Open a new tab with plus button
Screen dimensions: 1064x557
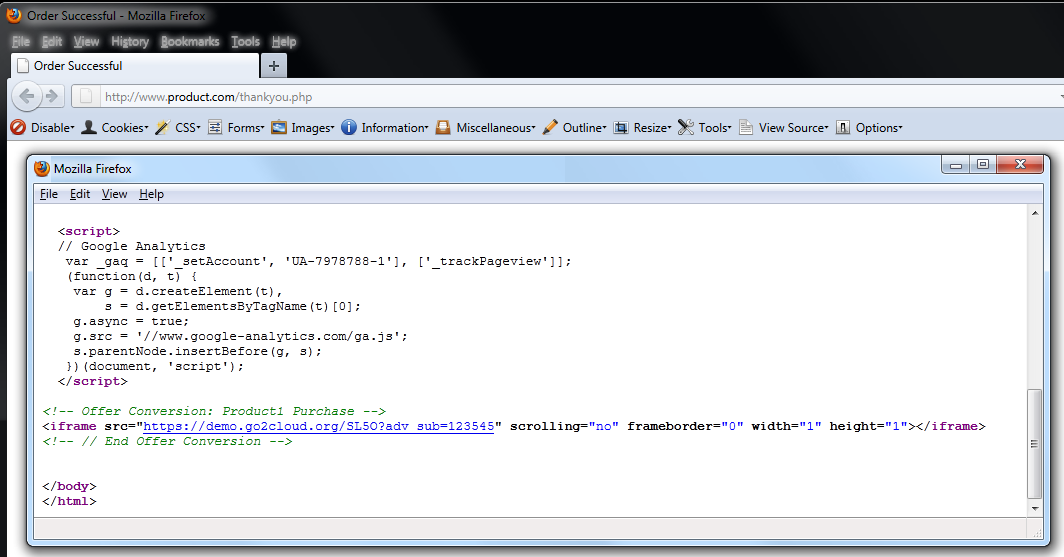[274, 66]
